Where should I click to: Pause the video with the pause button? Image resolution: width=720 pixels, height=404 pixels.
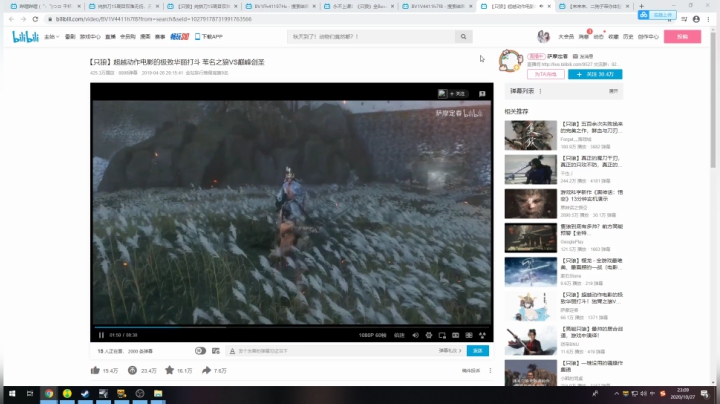click(x=101, y=335)
